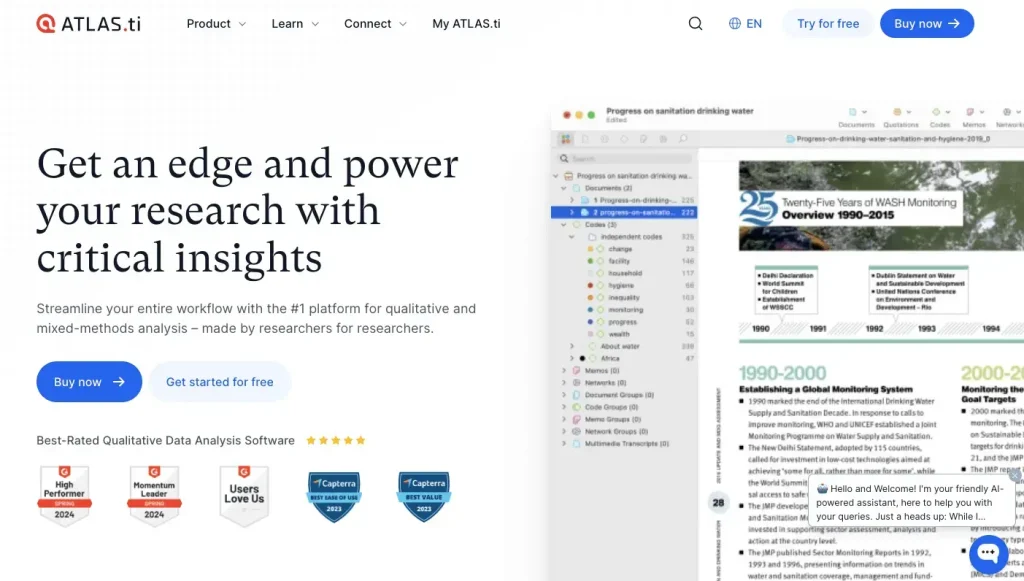Click Try for free button
The image size is (1024, 581).
[828, 24]
